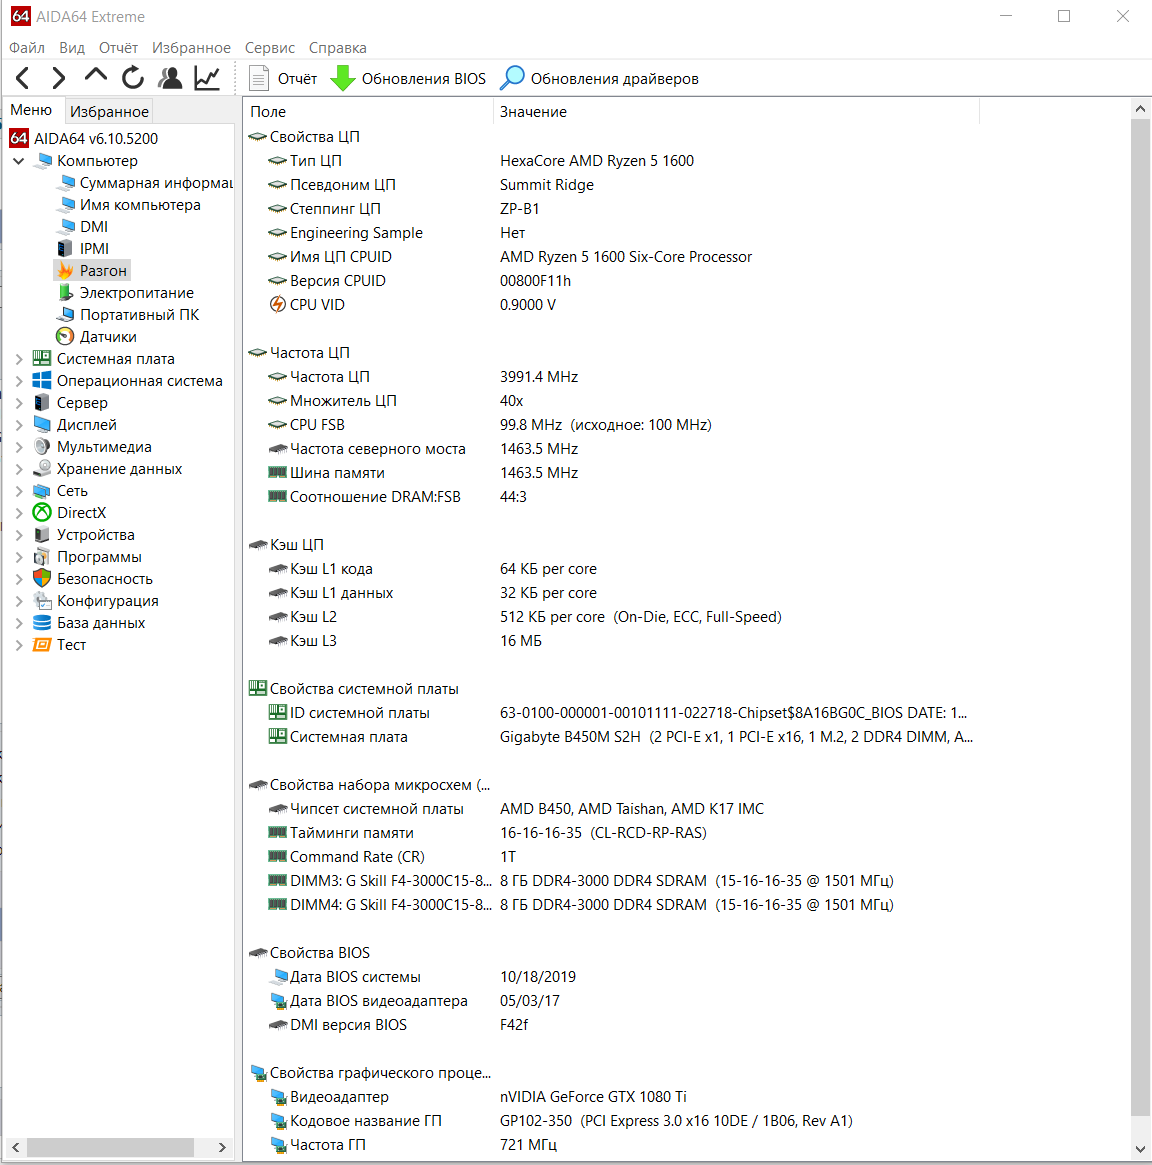
Task: Select Электропитание in tree
Action: [126, 293]
